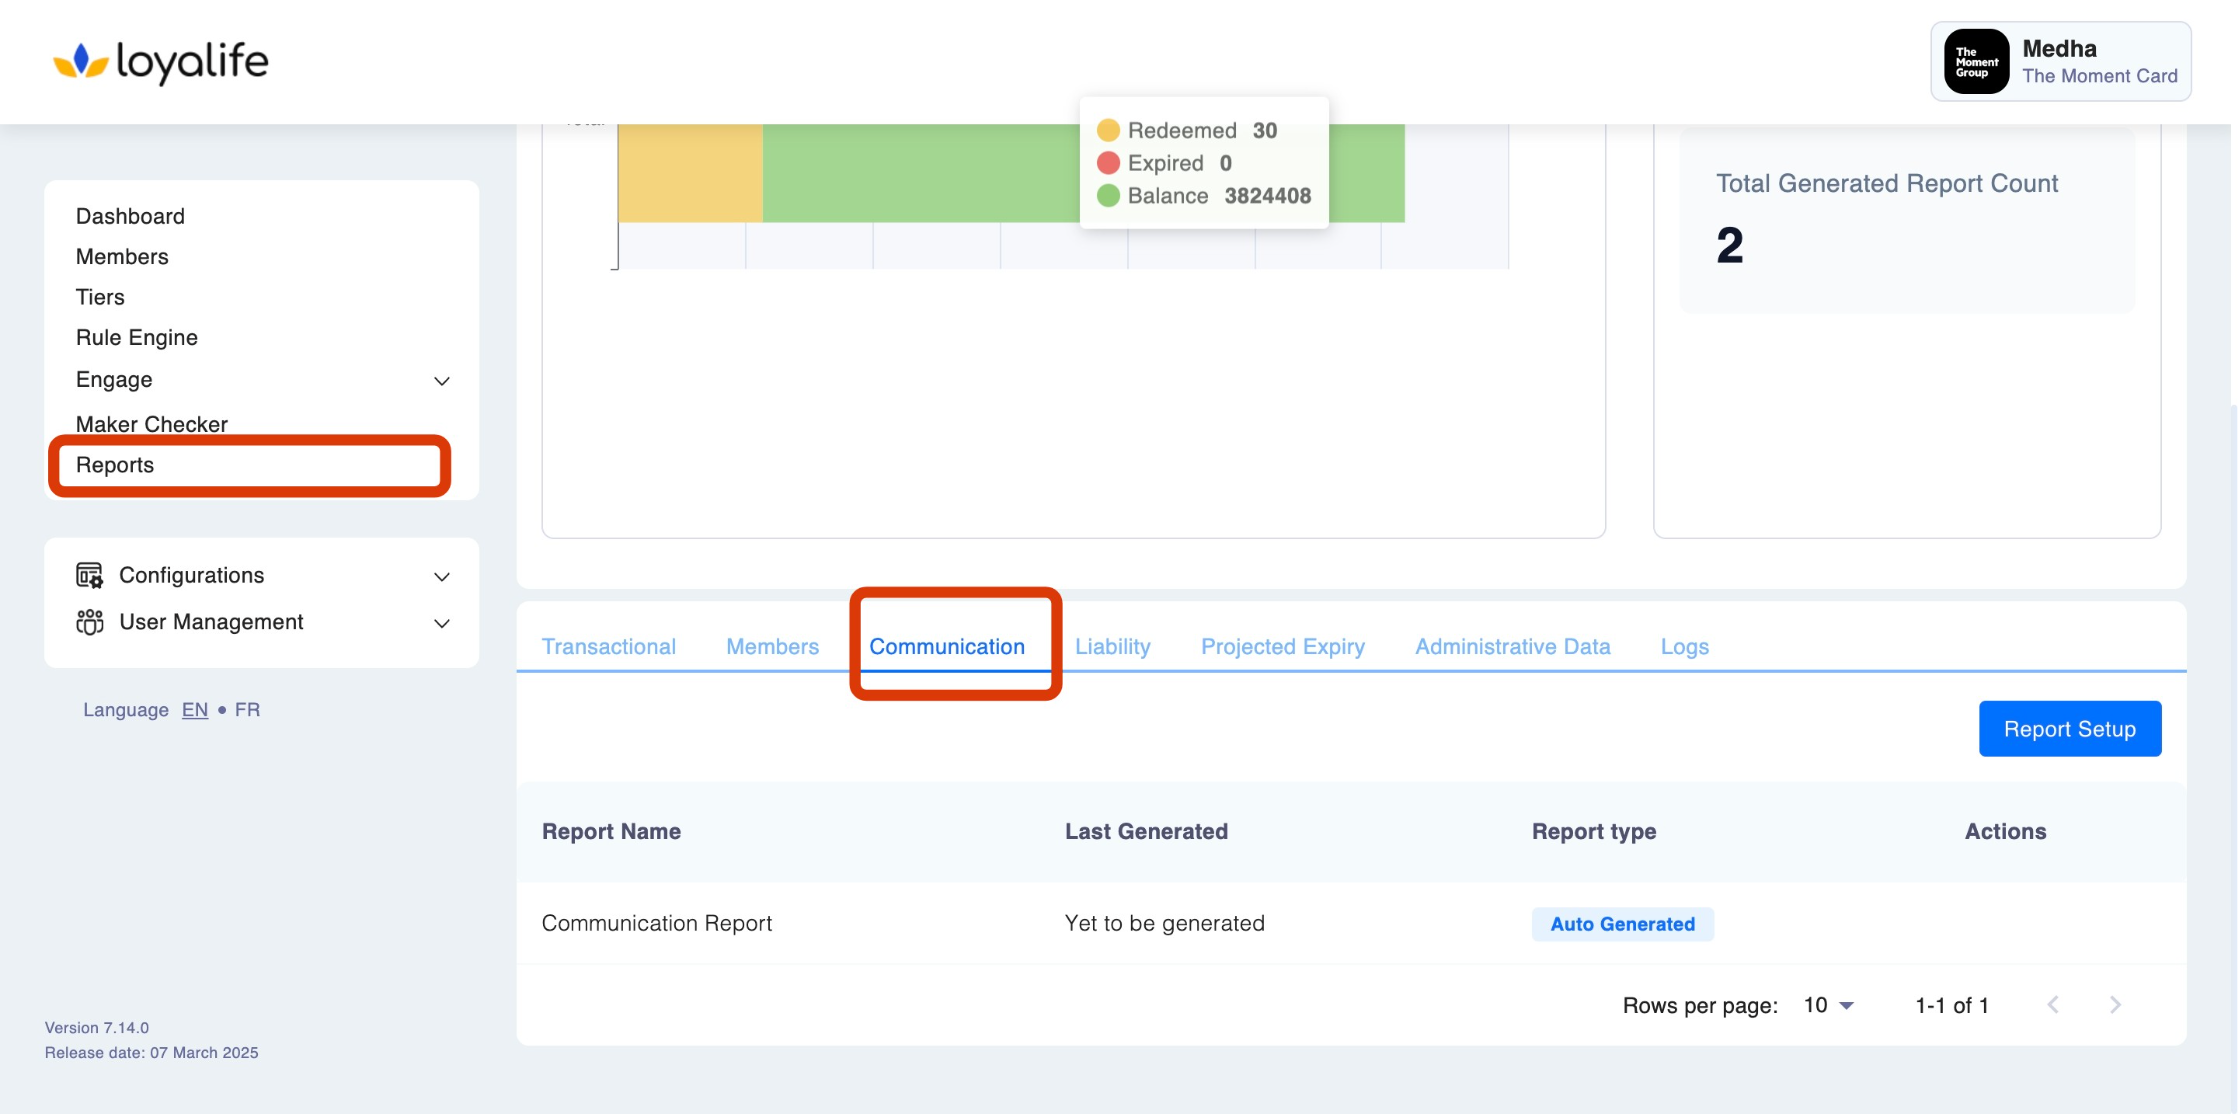Click the User Management people icon

coord(89,622)
